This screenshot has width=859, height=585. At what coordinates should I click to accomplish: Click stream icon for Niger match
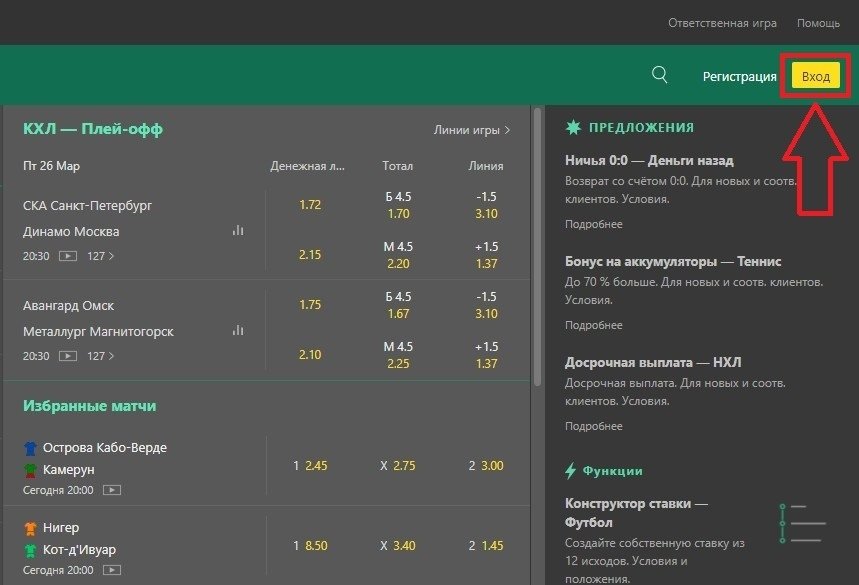(112, 570)
